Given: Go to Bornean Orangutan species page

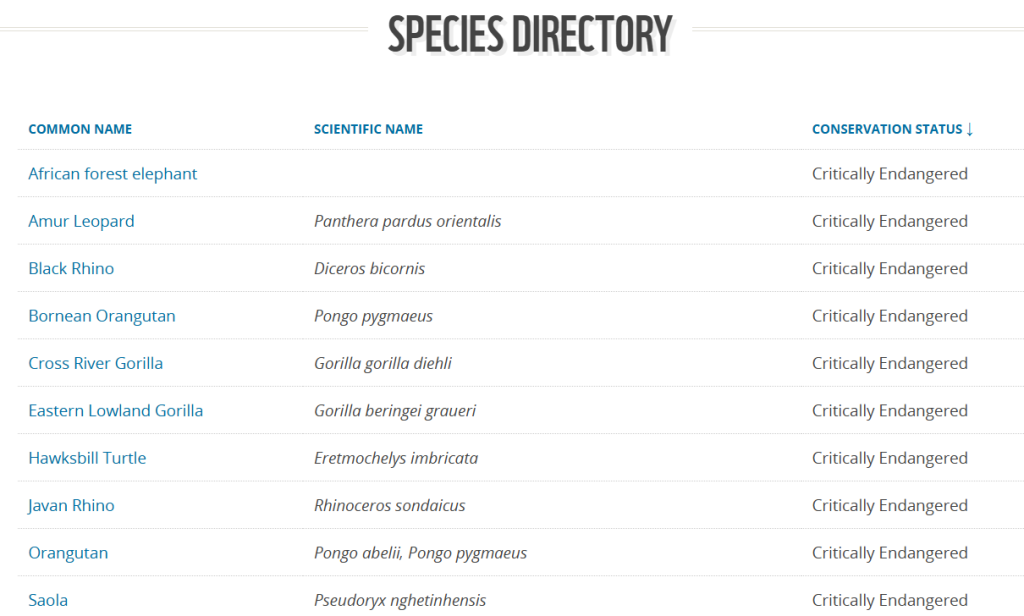Looking at the screenshot, I should 102,316.
